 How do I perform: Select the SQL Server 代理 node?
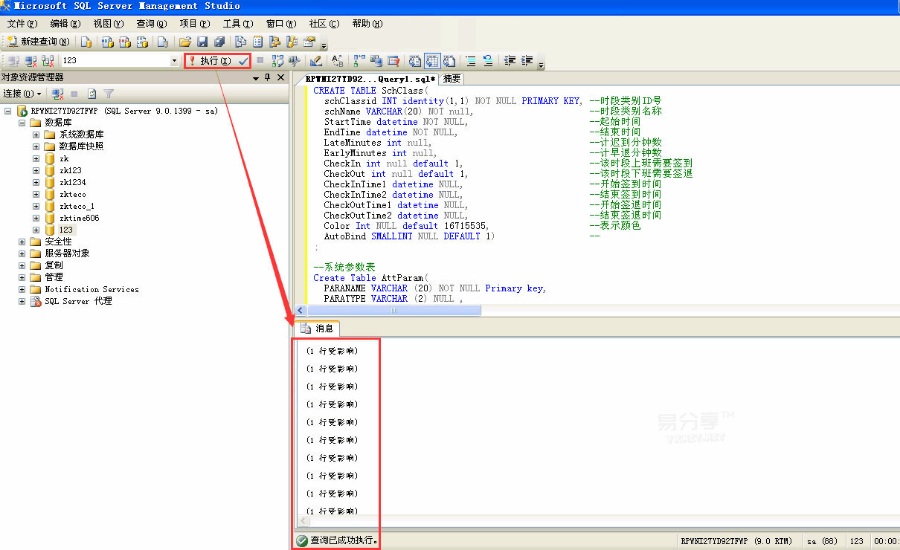coord(79,301)
